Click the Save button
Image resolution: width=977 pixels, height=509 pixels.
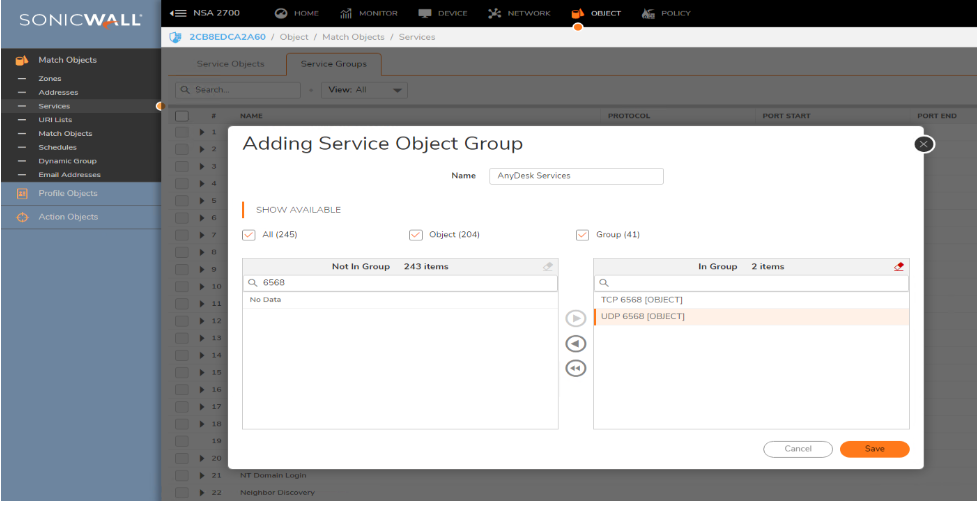(874, 449)
